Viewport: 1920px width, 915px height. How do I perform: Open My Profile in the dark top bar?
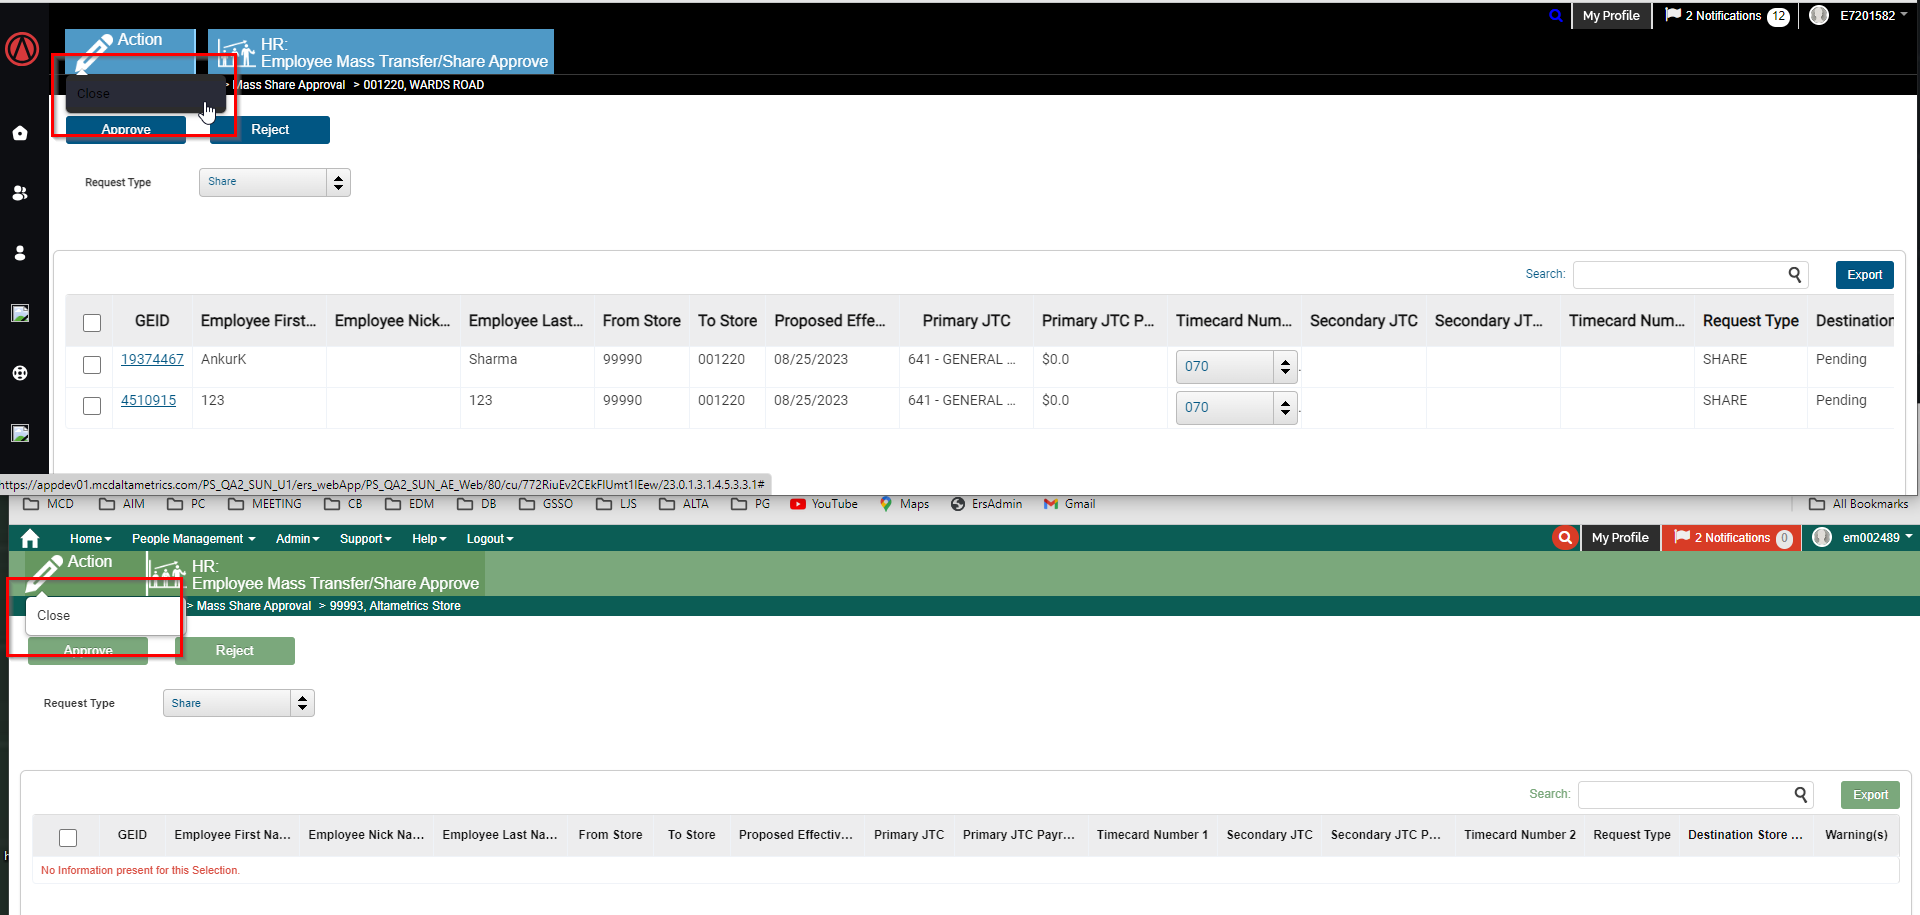pyautogui.click(x=1611, y=16)
